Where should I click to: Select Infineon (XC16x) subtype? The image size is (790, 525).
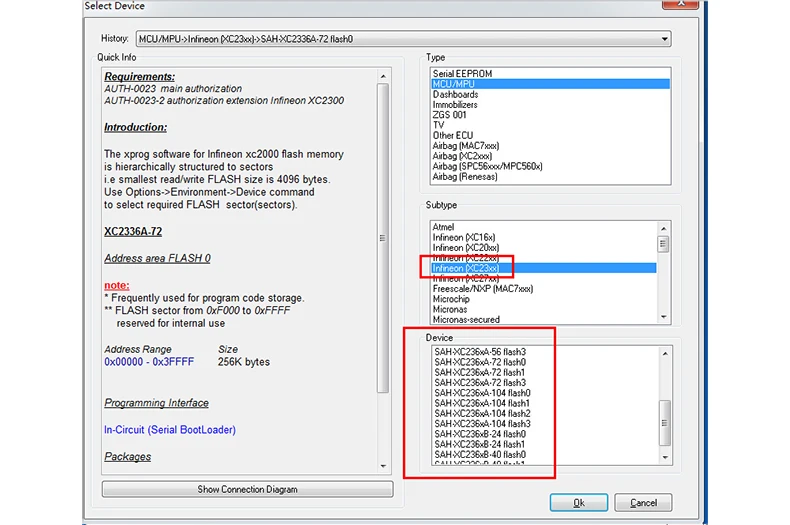point(544,237)
